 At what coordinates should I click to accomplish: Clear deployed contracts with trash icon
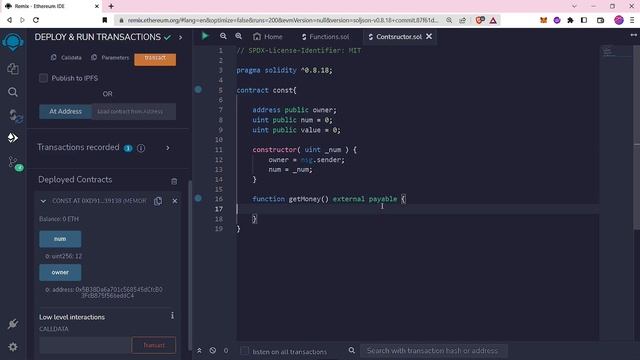(174, 181)
